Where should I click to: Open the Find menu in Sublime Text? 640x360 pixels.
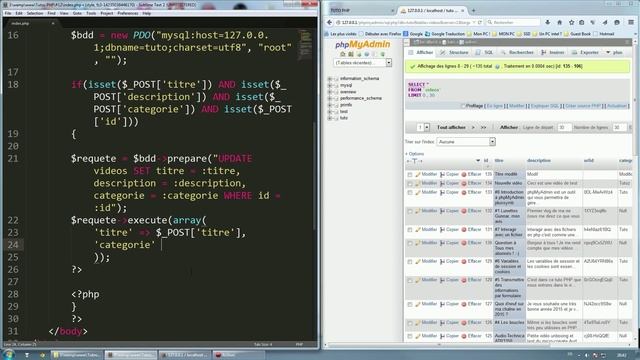click(x=51, y=13)
